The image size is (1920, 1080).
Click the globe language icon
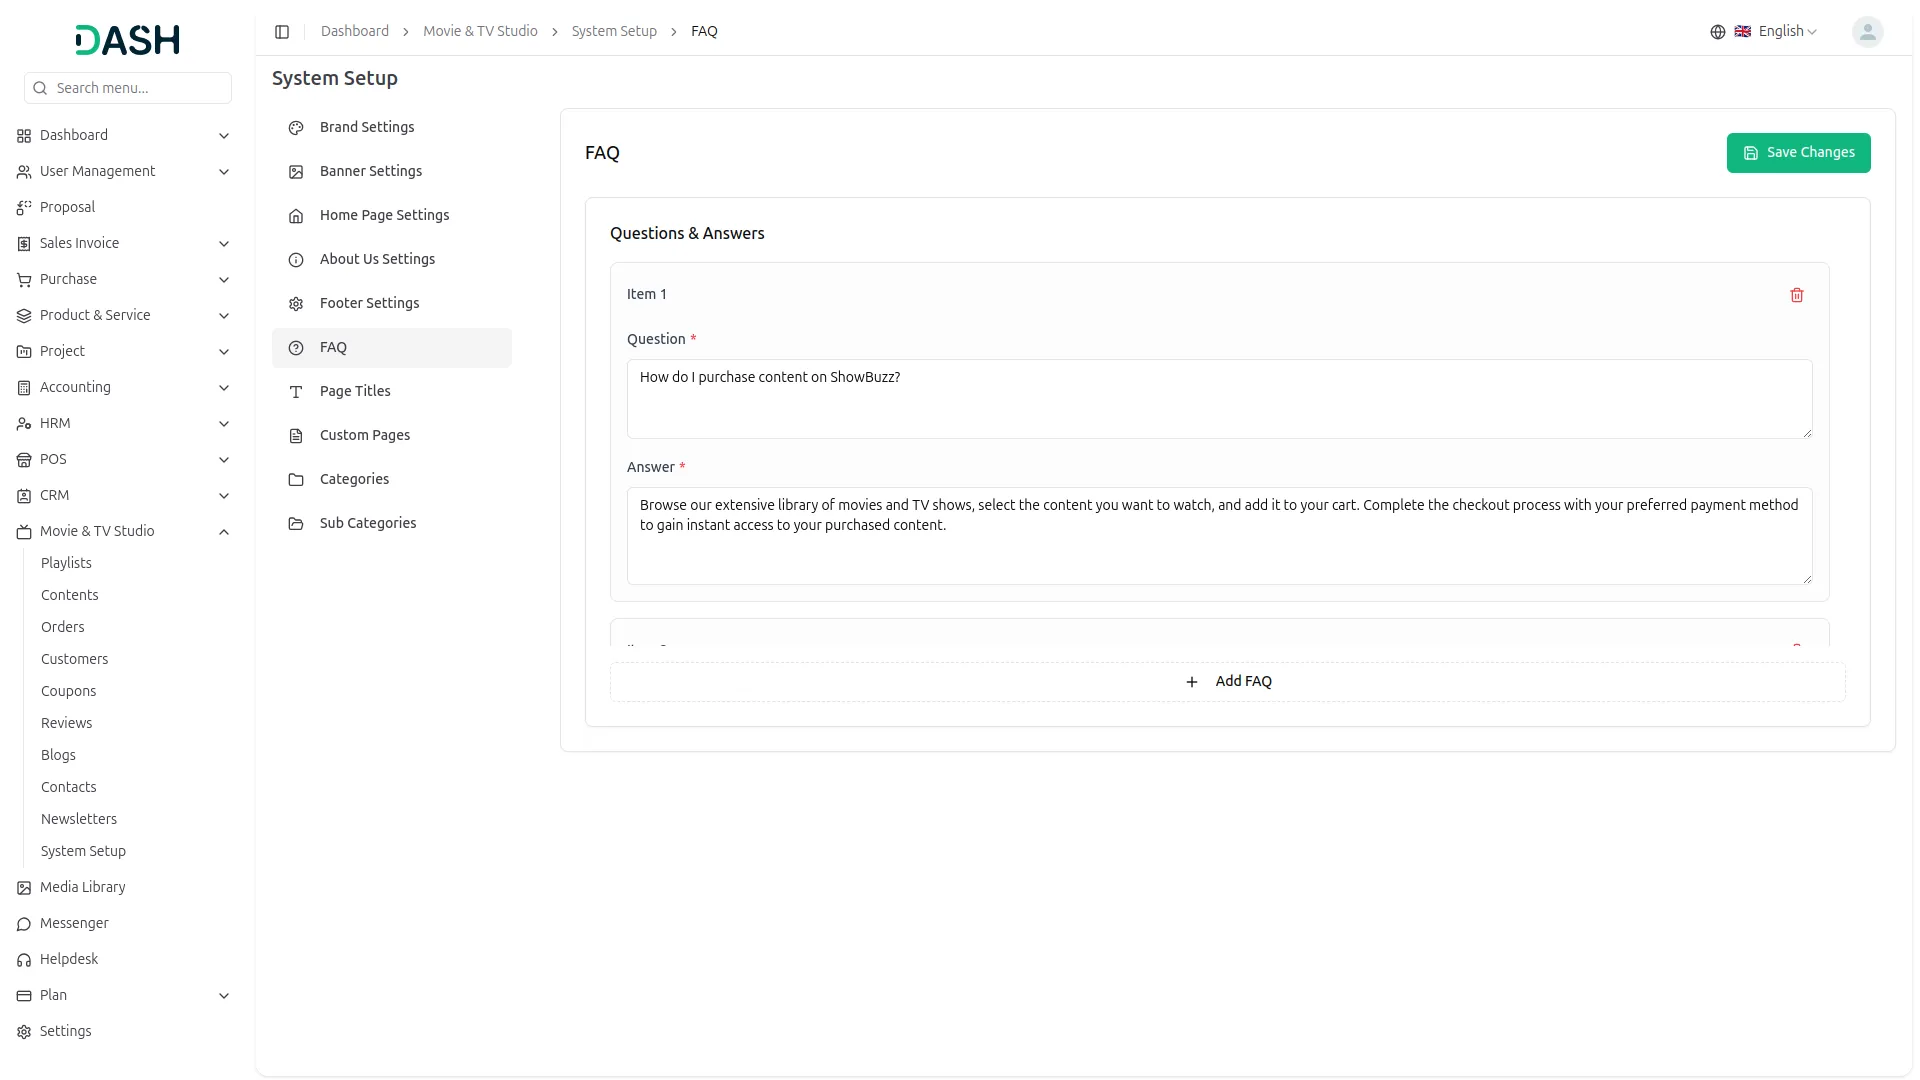point(1717,32)
